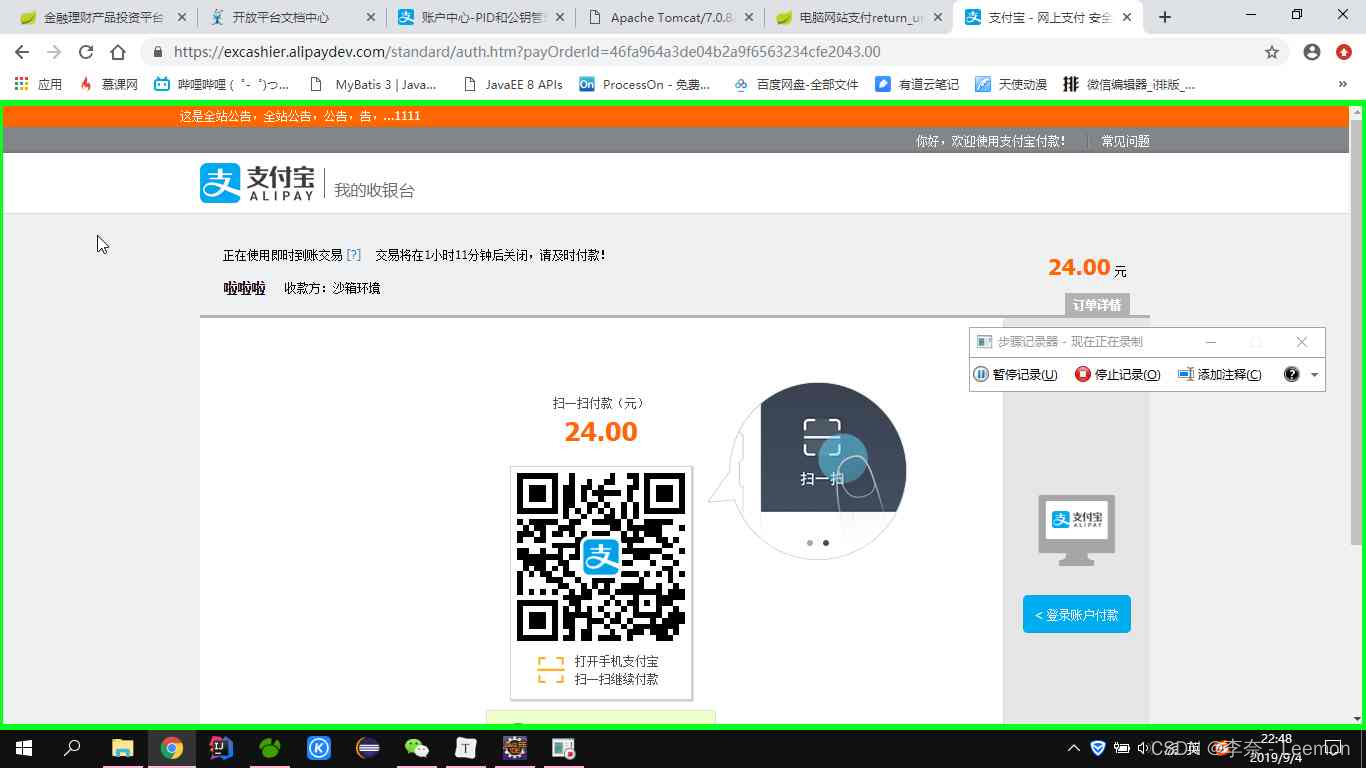
Task: Go back to the previous page
Action: (x=22, y=52)
